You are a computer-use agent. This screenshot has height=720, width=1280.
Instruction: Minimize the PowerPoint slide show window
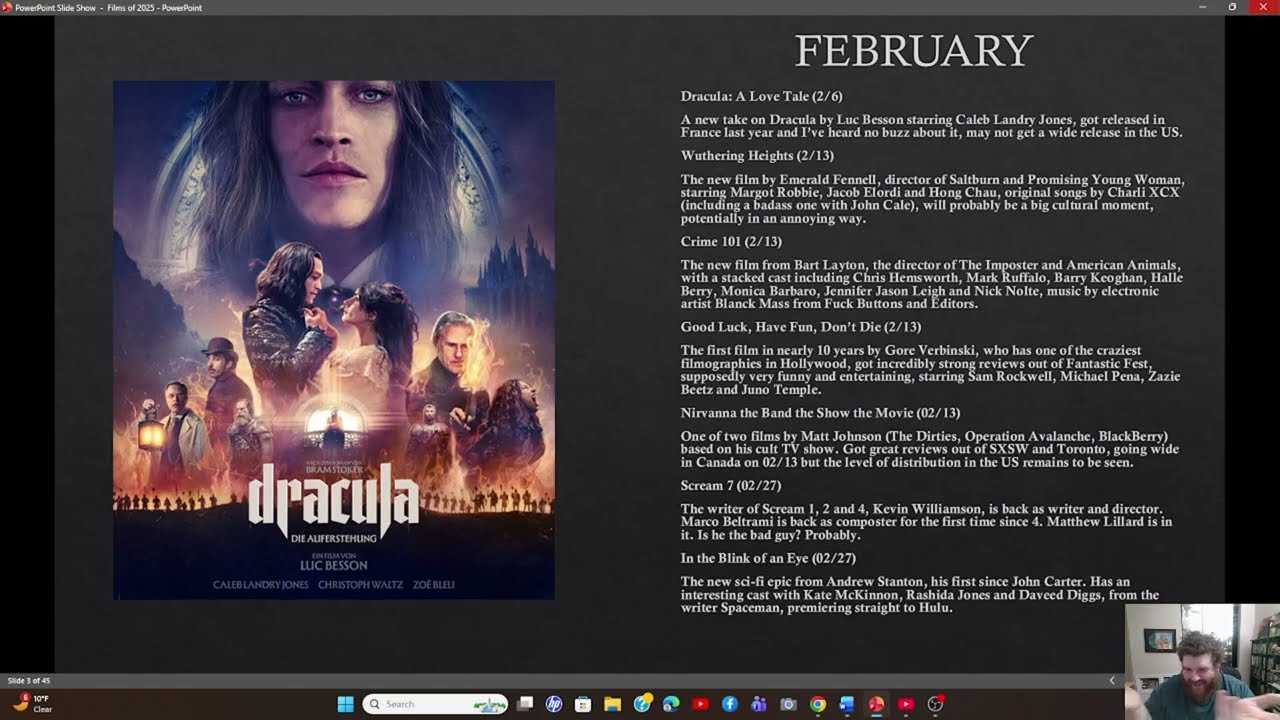point(1202,7)
